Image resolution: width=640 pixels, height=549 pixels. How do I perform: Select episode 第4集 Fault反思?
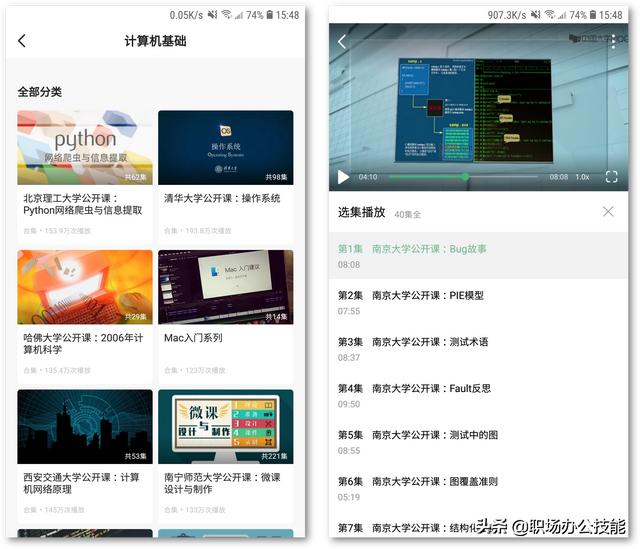(x=478, y=395)
